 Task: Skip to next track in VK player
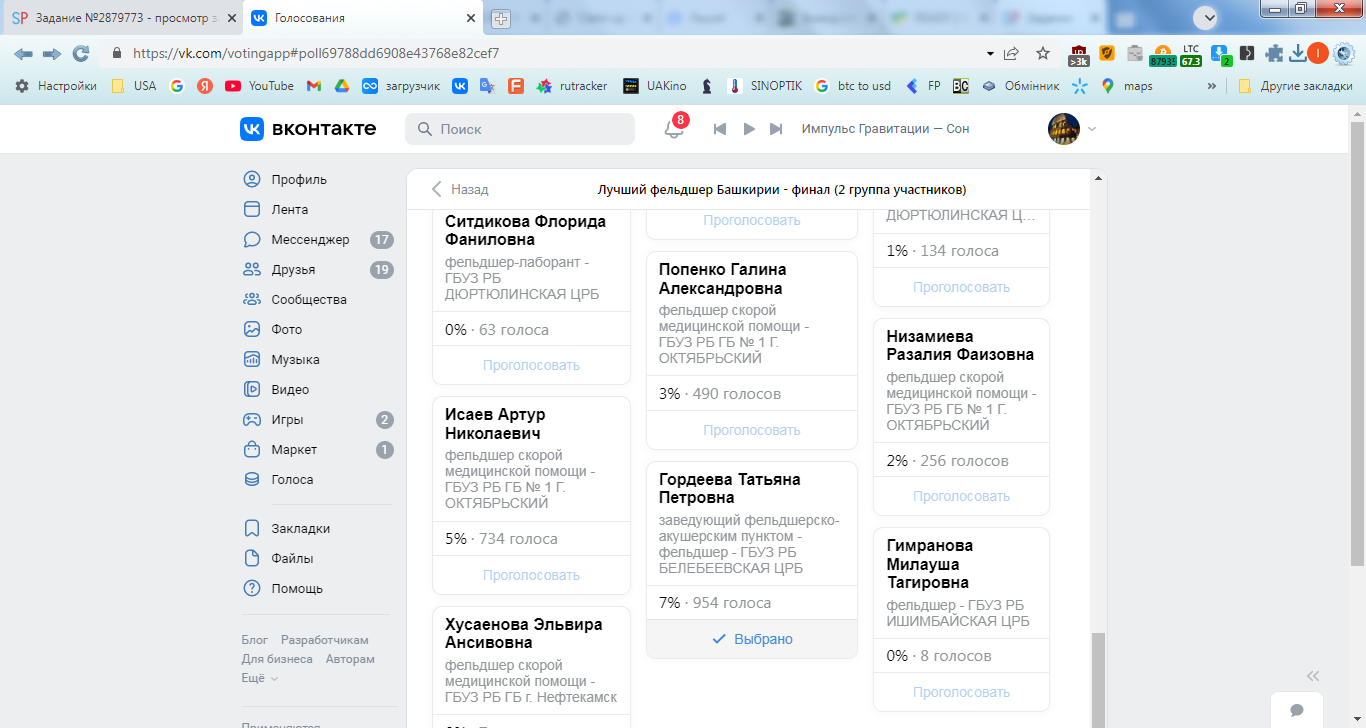click(776, 129)
